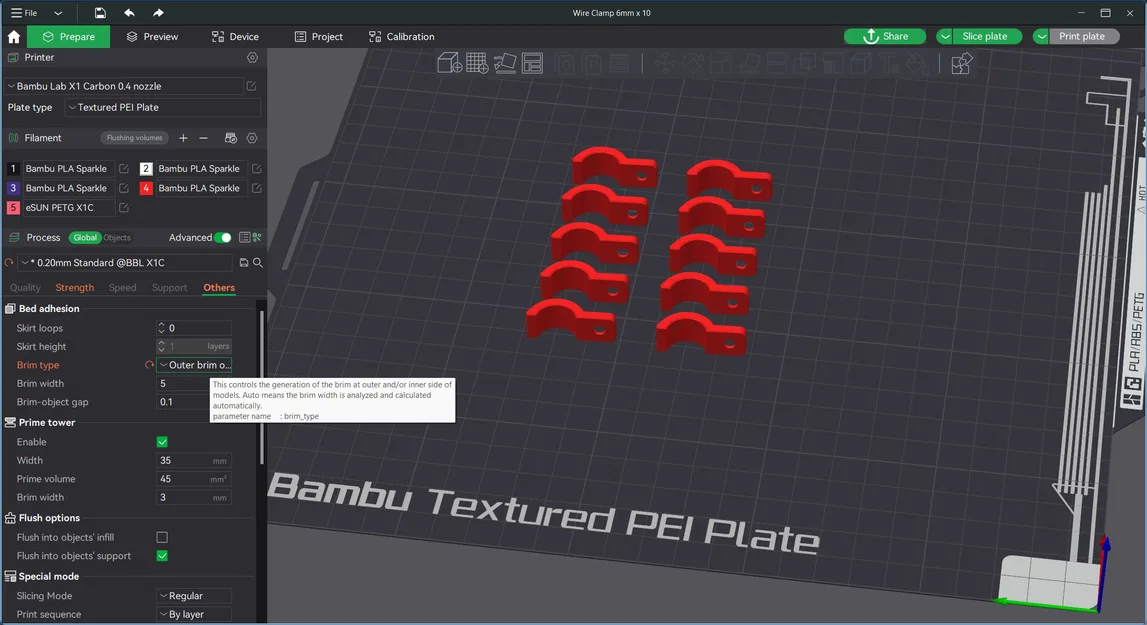The height and width of the screenshot is (625, 1147).
Task: Click the Slice plate button
Action: pyautogui.click(x=988, y=37)
